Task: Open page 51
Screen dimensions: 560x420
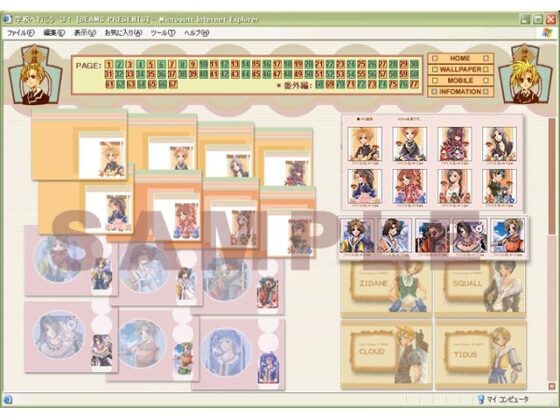Action: coord(319,75)
